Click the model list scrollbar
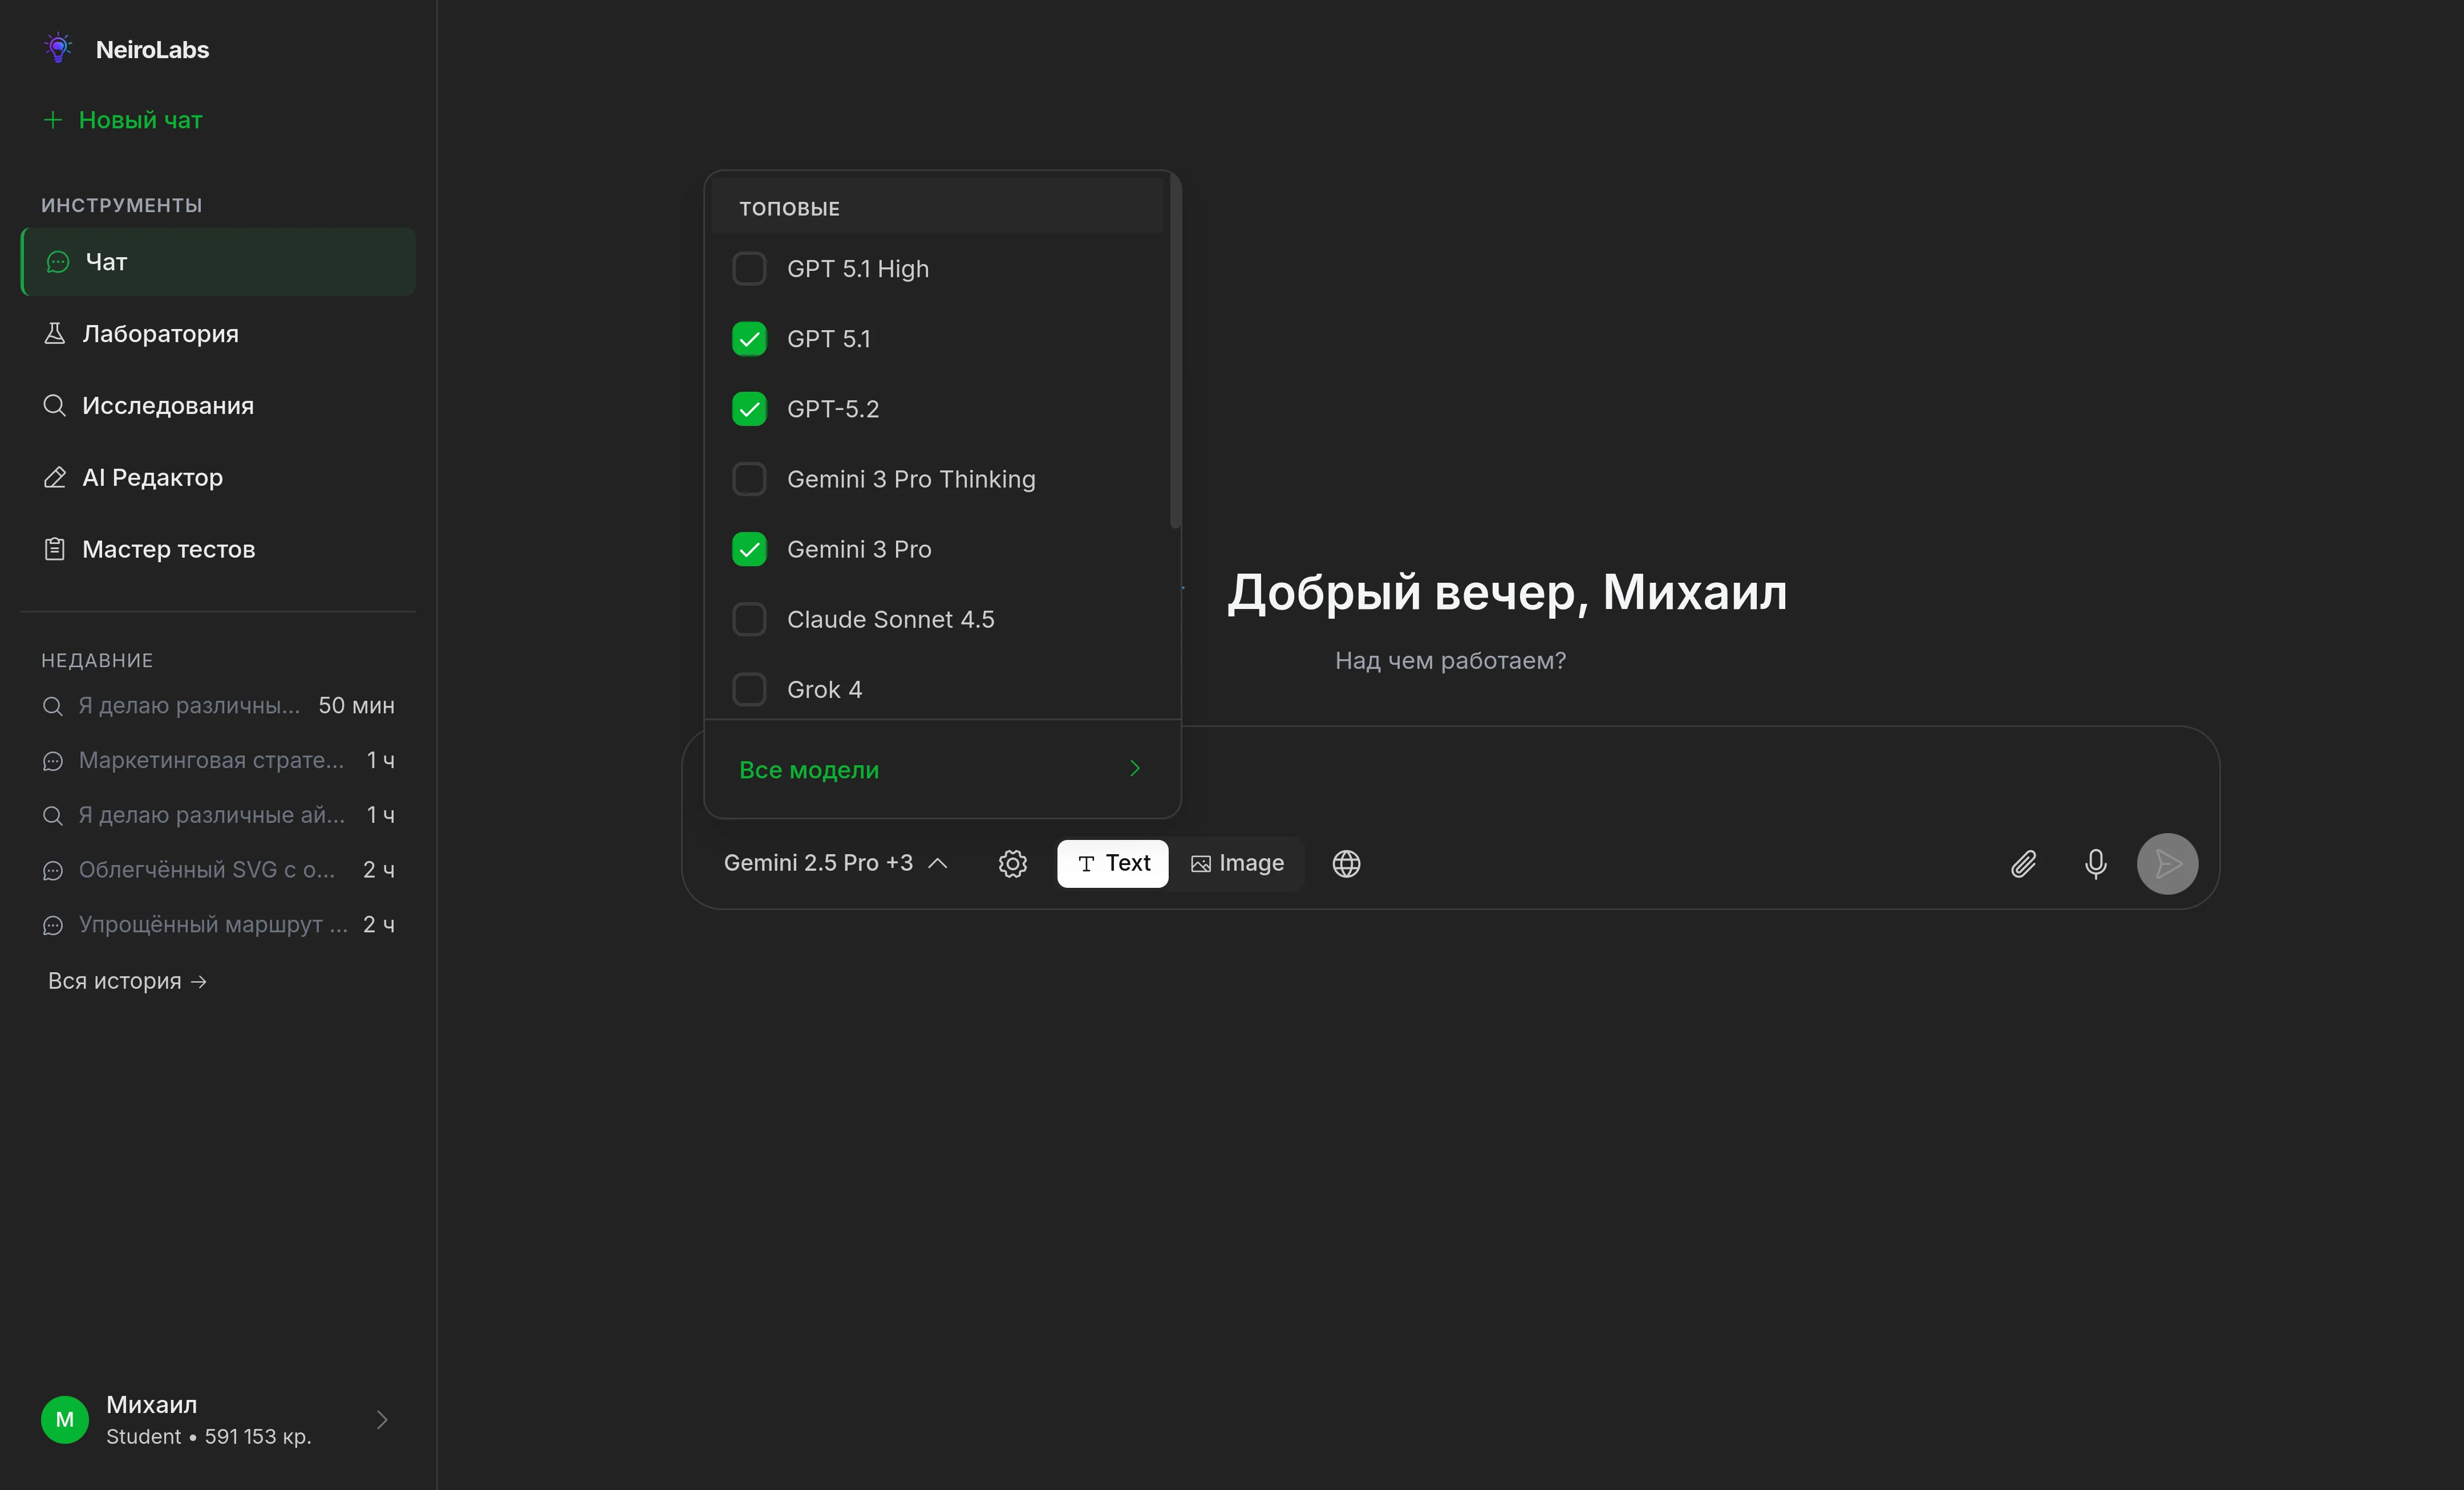 (x=1175, y=351)
